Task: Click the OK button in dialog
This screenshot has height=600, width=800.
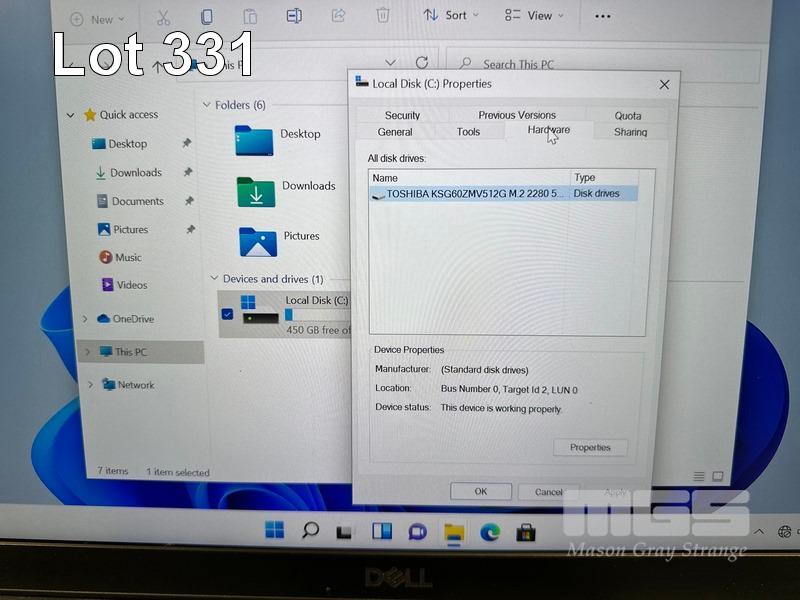Action: coord(480,491)
